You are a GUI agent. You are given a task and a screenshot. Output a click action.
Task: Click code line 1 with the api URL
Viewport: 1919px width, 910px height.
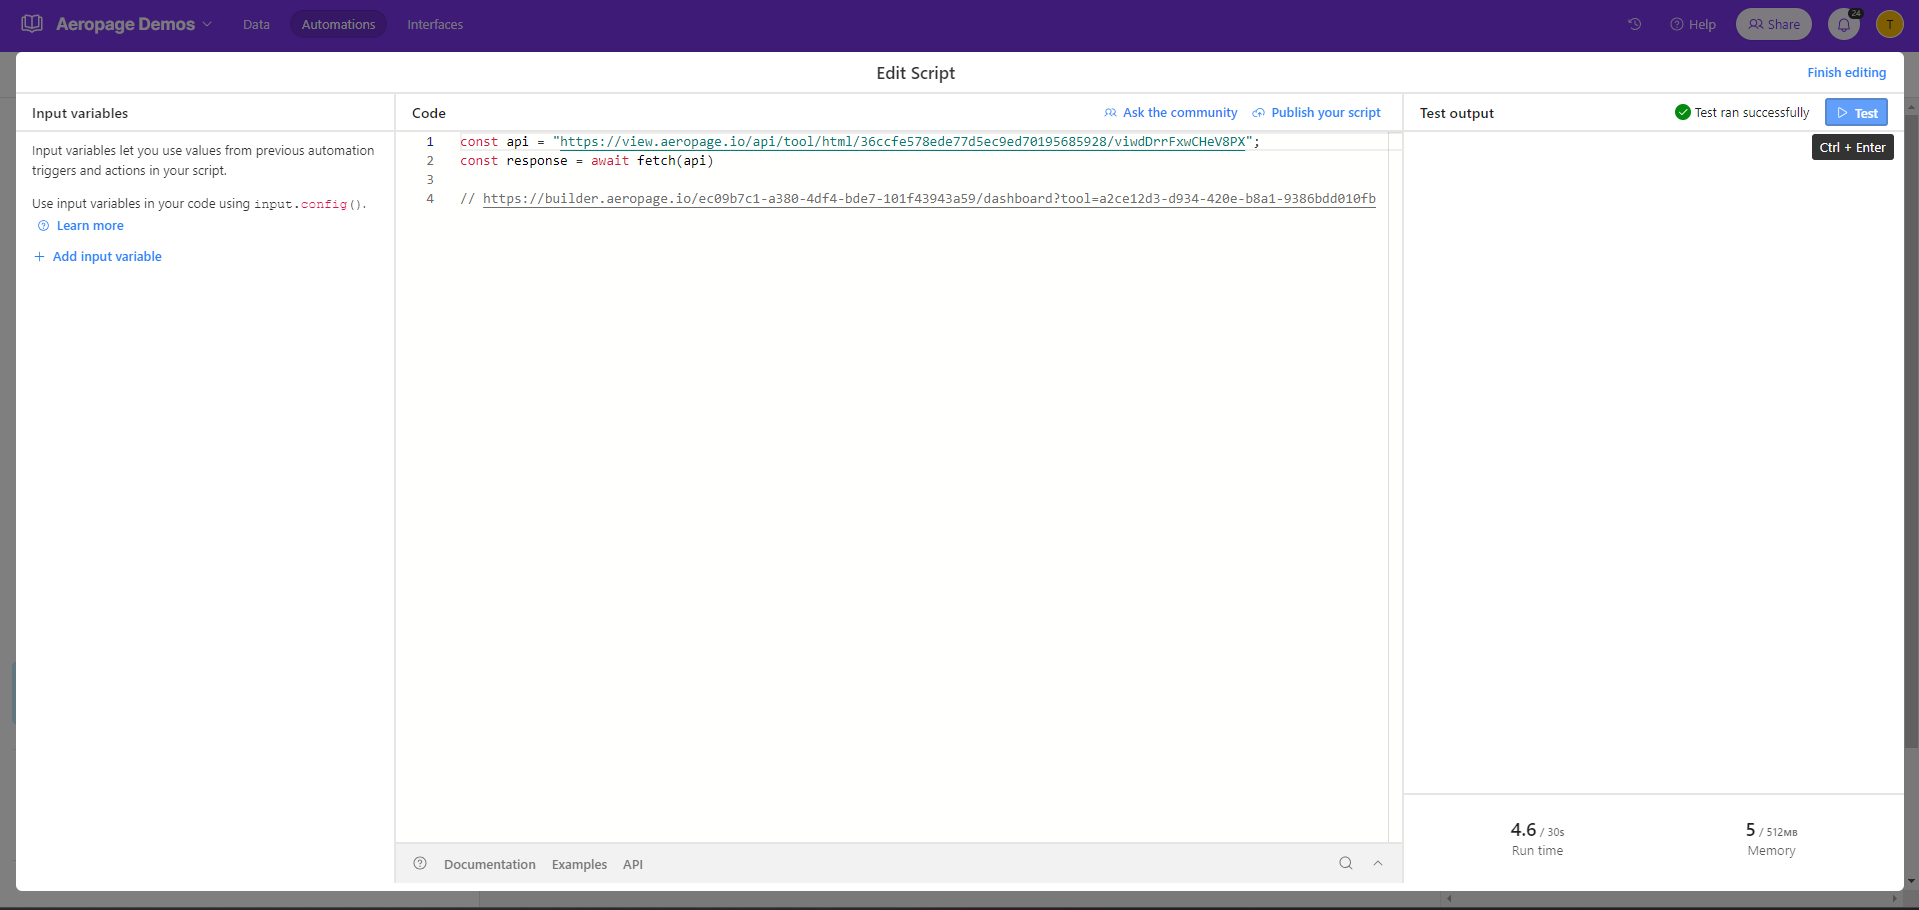click(859, 142)
